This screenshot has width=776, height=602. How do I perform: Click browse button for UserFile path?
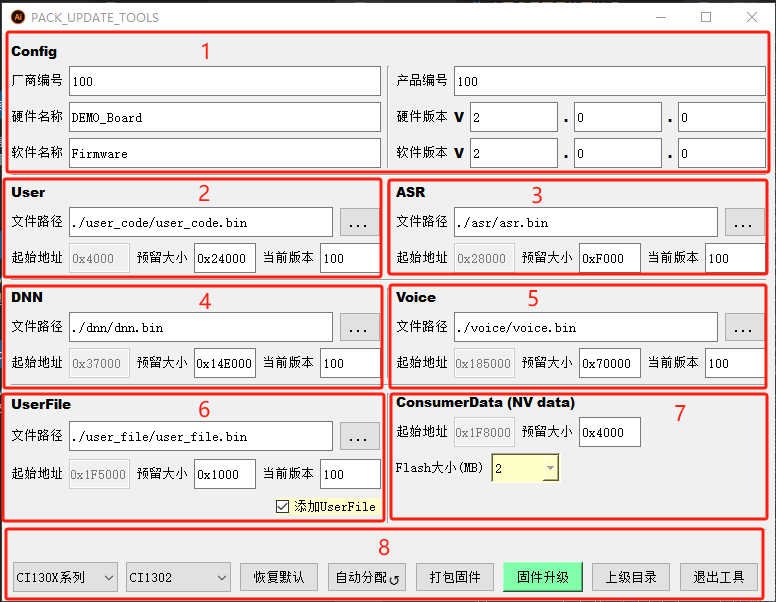point(360,436)
